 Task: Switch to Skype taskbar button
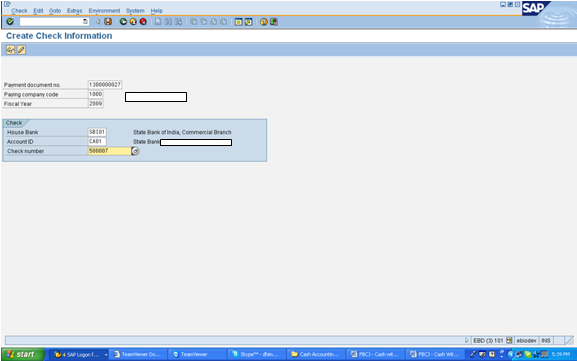pyautogui.click(x=256, y=354)
